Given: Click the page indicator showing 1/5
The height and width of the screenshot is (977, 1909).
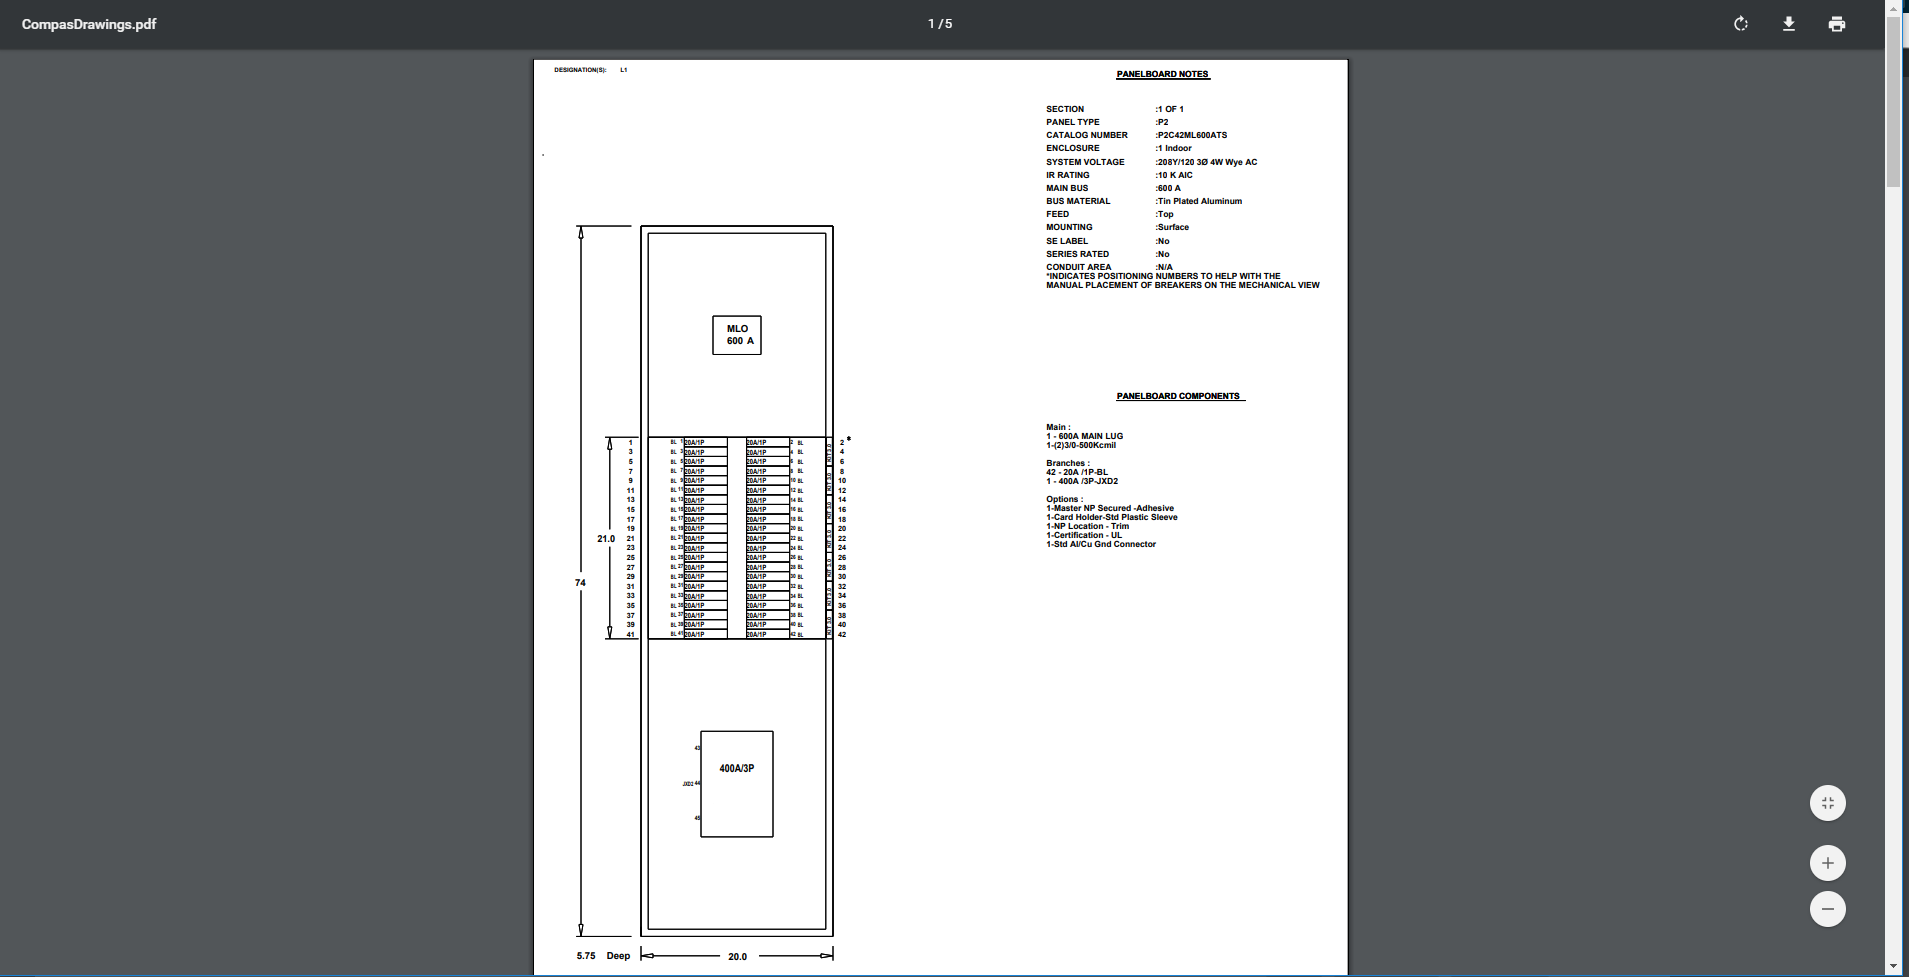Looking at the screenshot, I should [x=938, y=22].
